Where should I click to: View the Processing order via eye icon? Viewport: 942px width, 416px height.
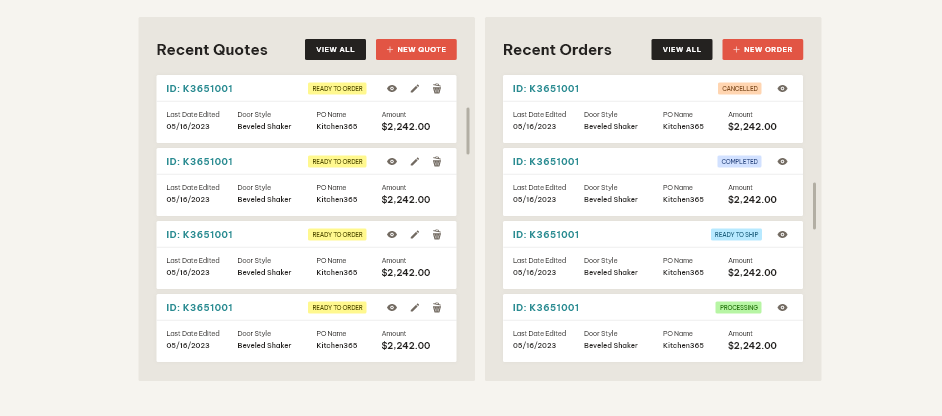pos(782,308)
